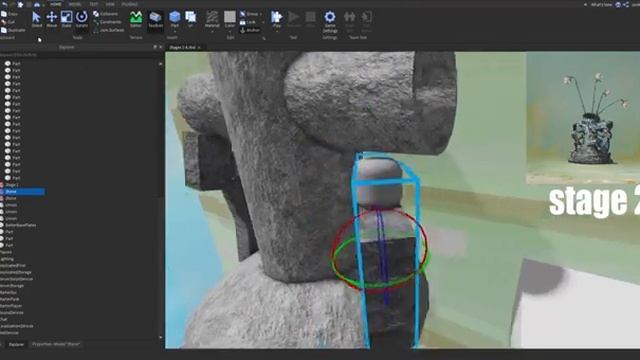640x360 pixels.
Task: Toggle Join Surfaces option
Action: 109,30
